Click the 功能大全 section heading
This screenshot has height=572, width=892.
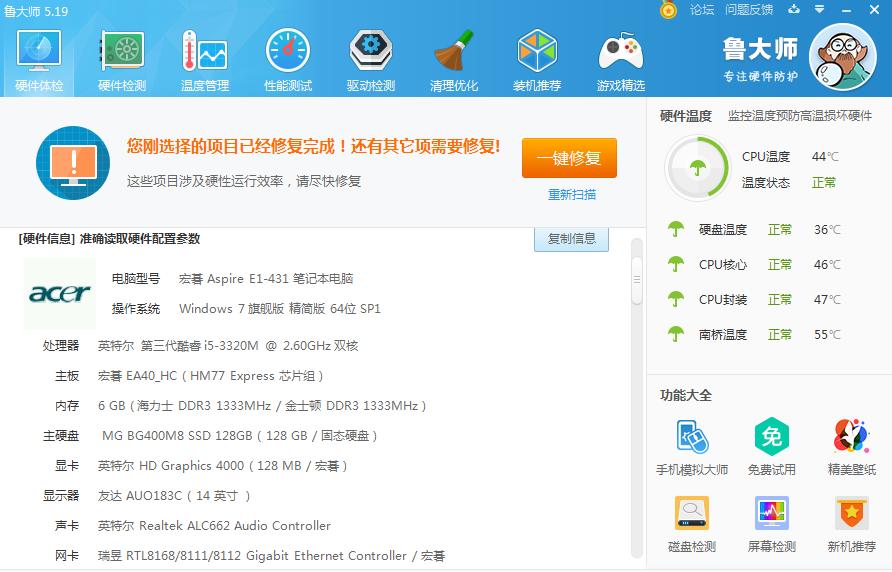pyautogui.click(x=685, y=396)
